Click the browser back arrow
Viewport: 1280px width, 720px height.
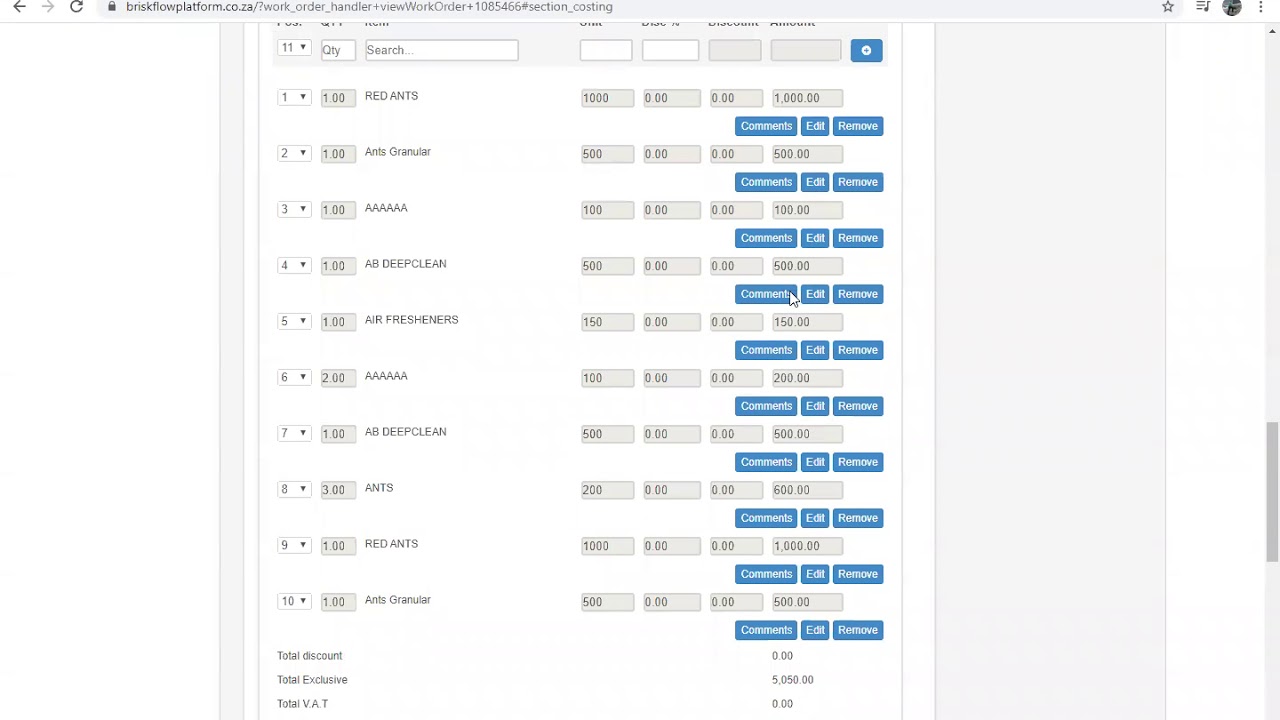pyautogui.click(x=19, y=7)
